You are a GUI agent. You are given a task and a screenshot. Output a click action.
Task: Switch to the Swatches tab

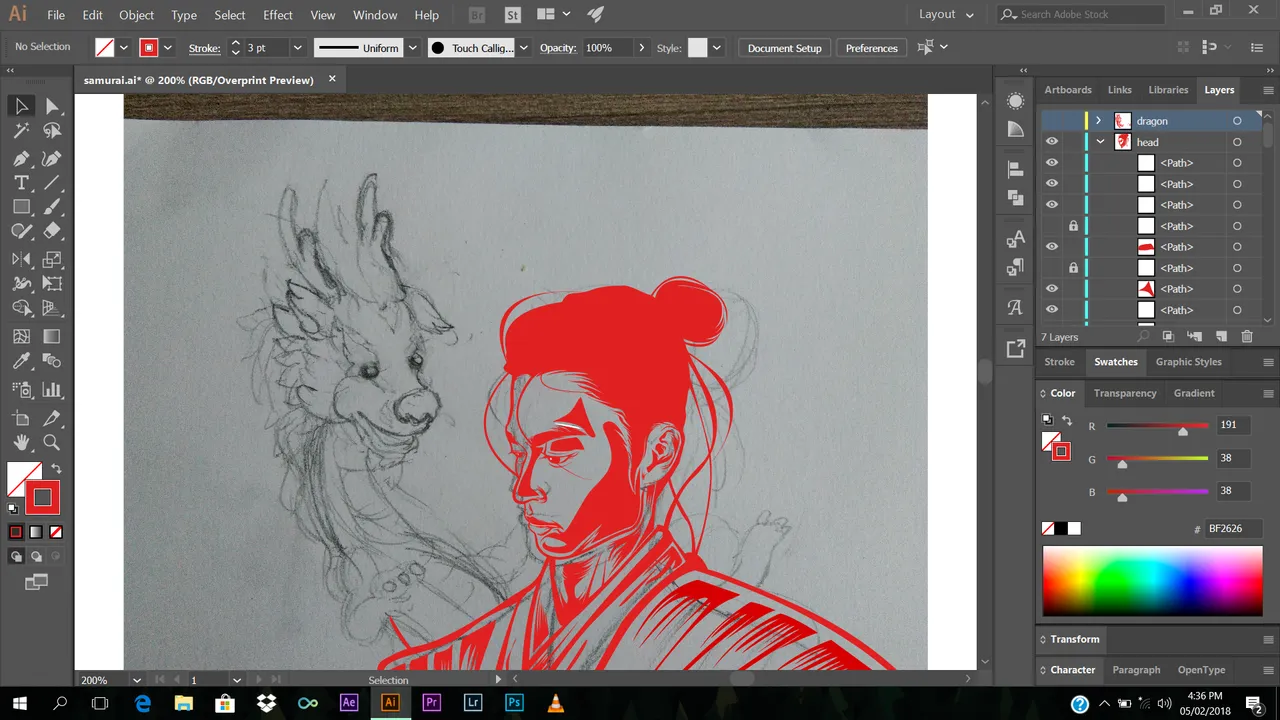pos(1115,362)
